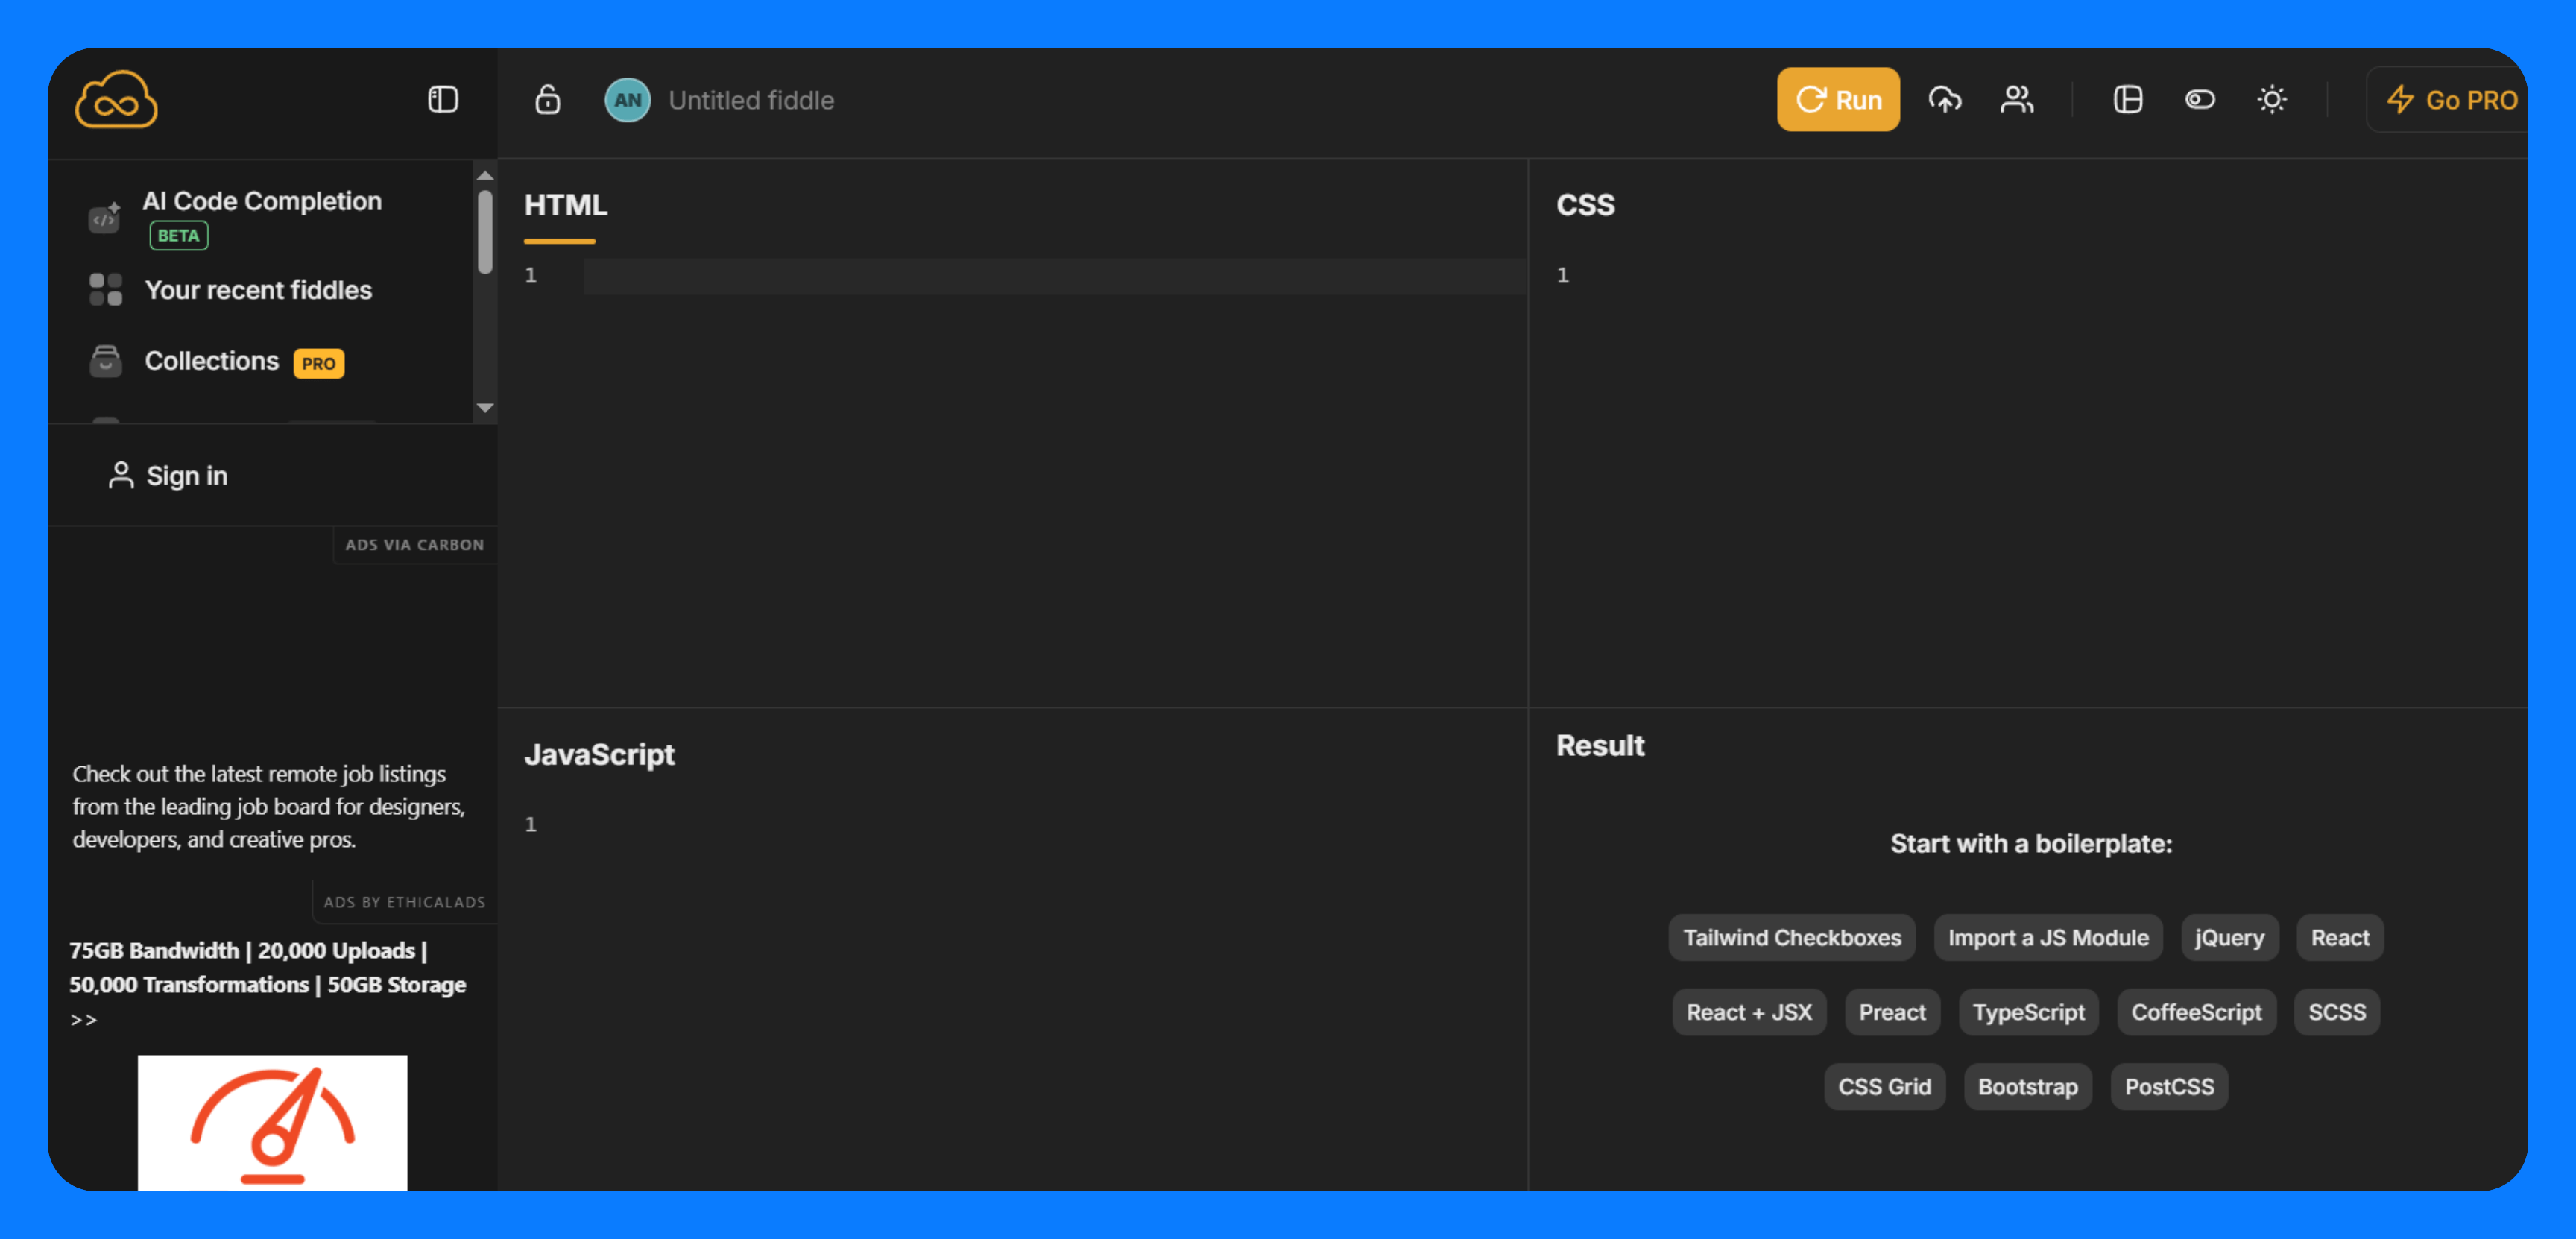Choose the Import a JS Module boilerplate
The image size is (2576, 1239).
(2047, 937)
